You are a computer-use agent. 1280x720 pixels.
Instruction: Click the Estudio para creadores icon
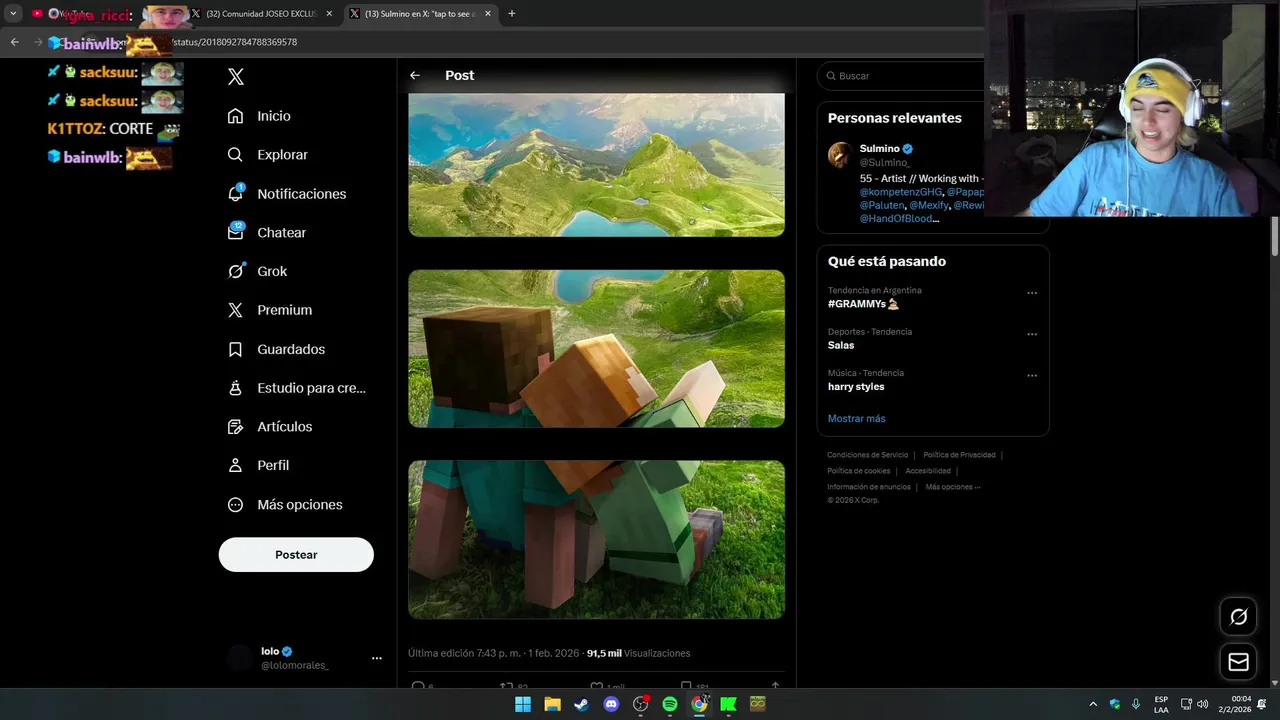235,388
